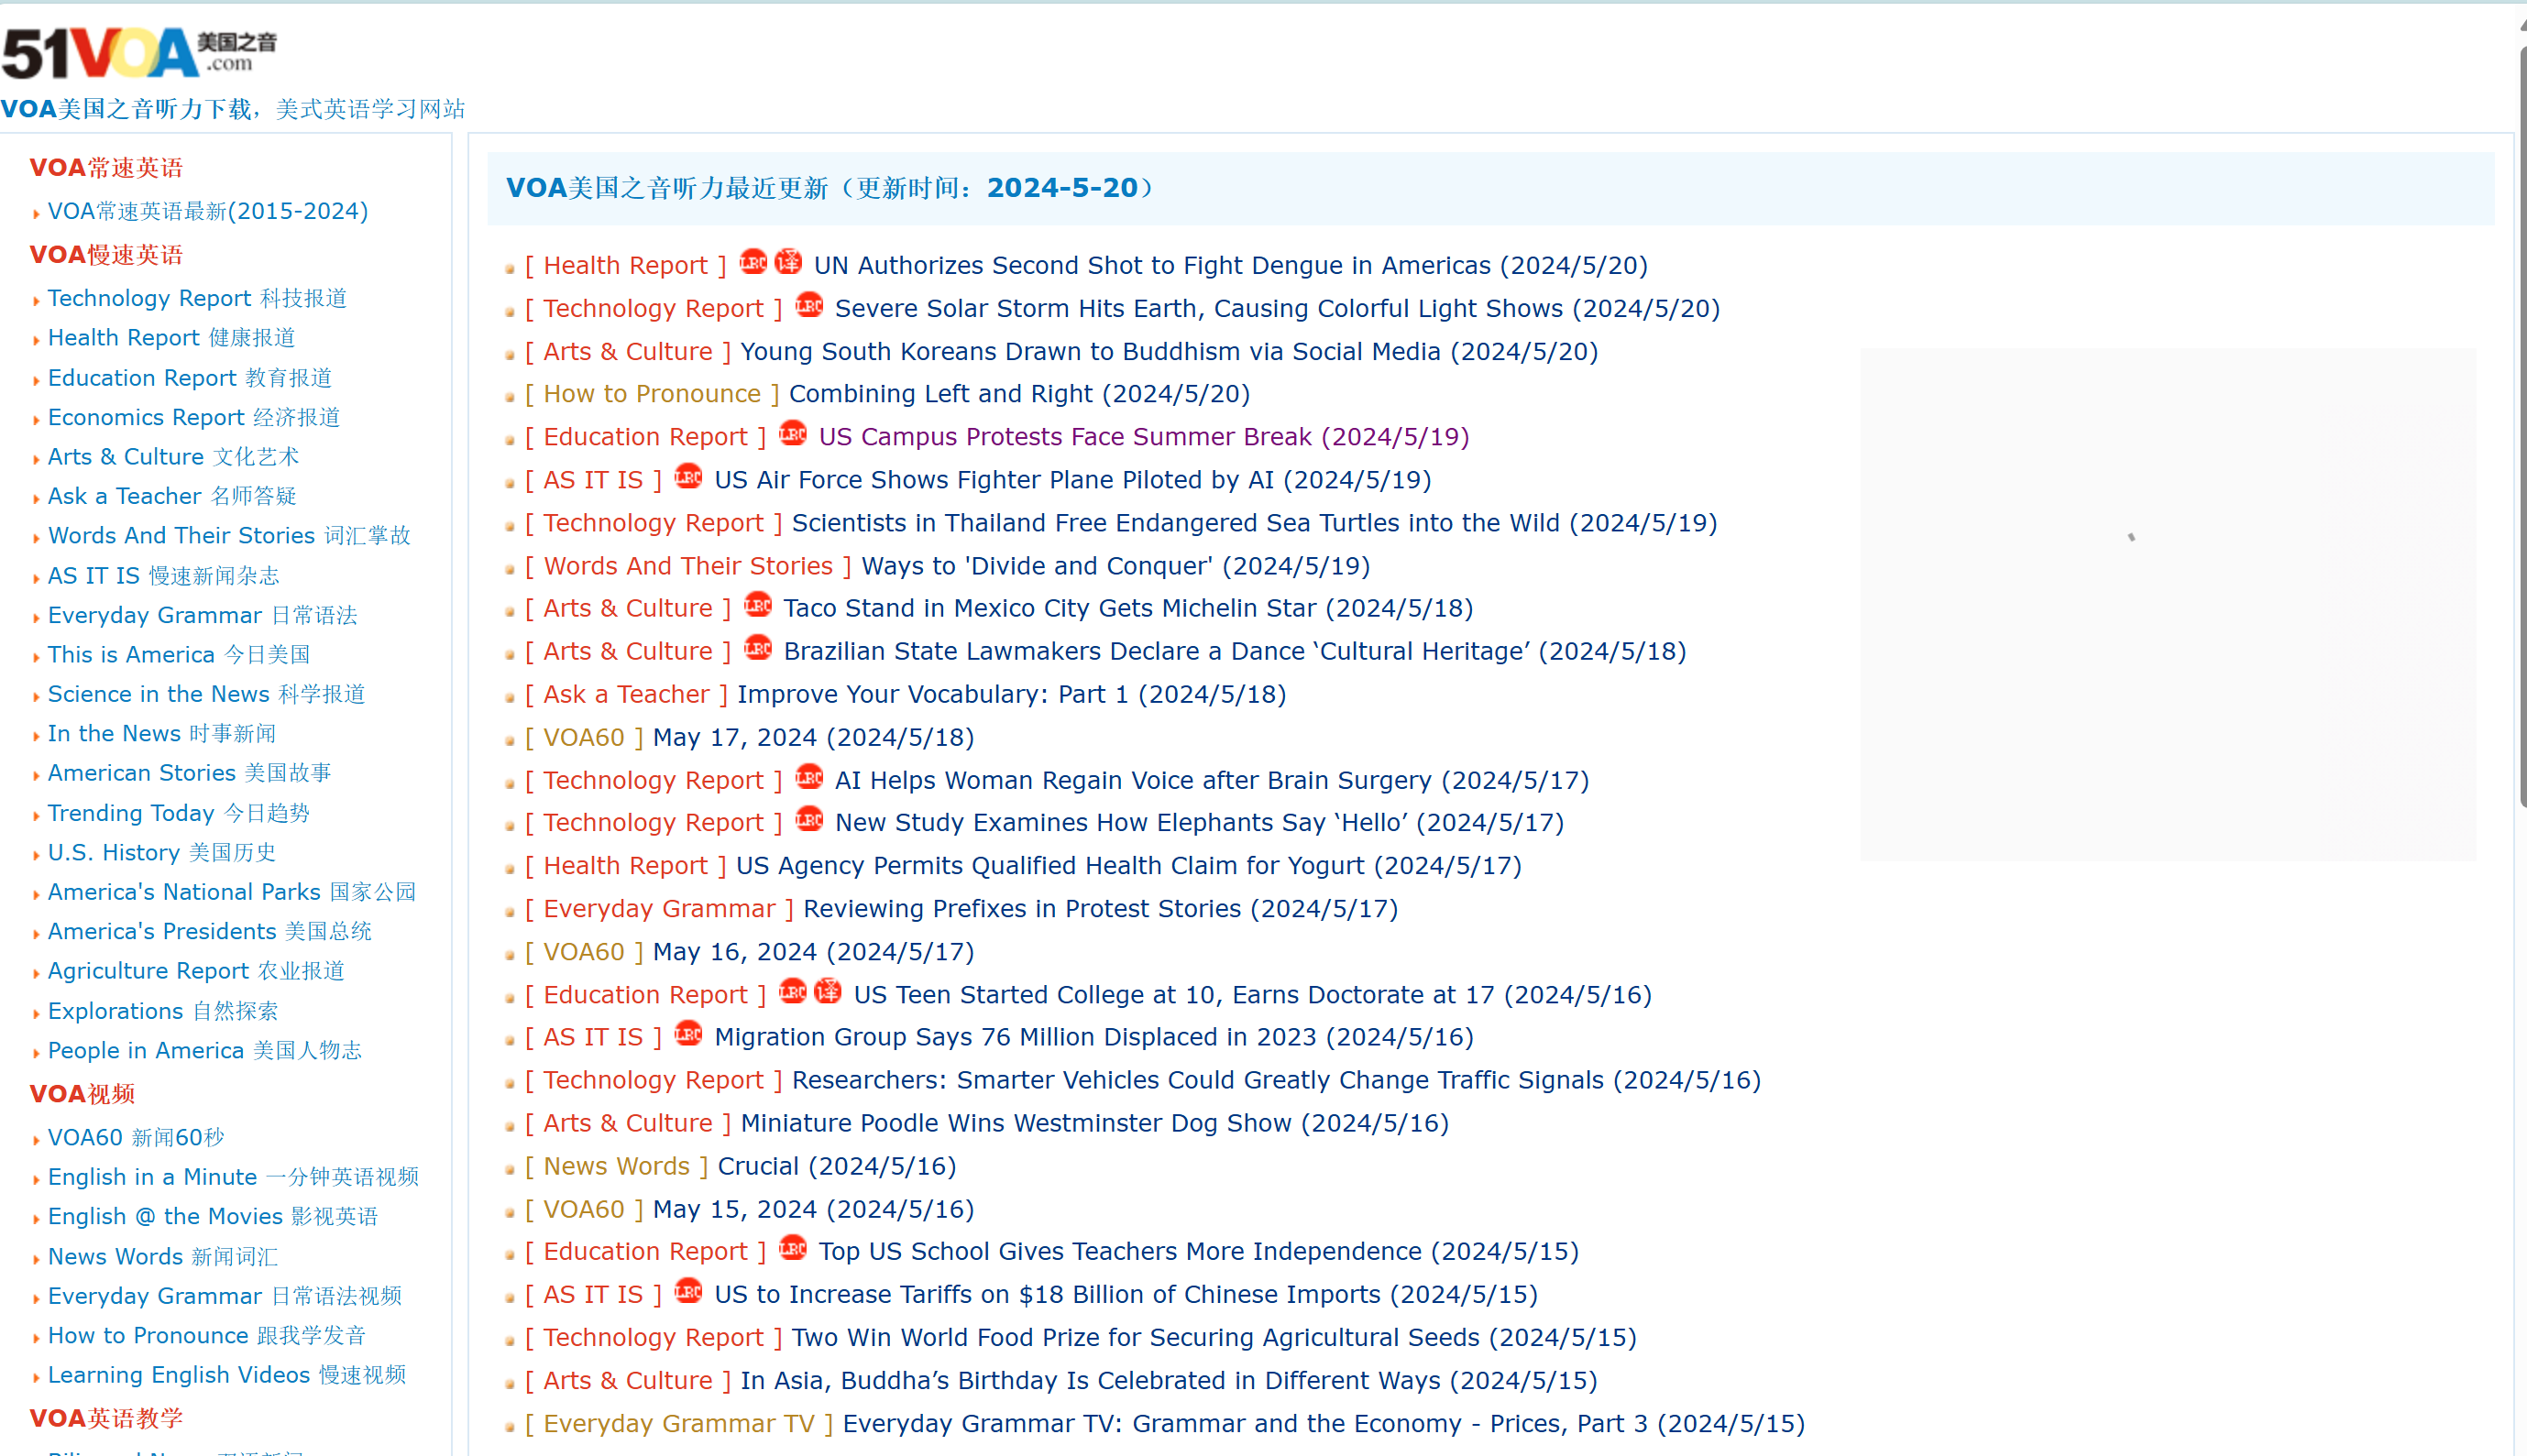Open In the News 时事新闻 link
Screen dimensions: 2527x1456
tap(162, 734)
